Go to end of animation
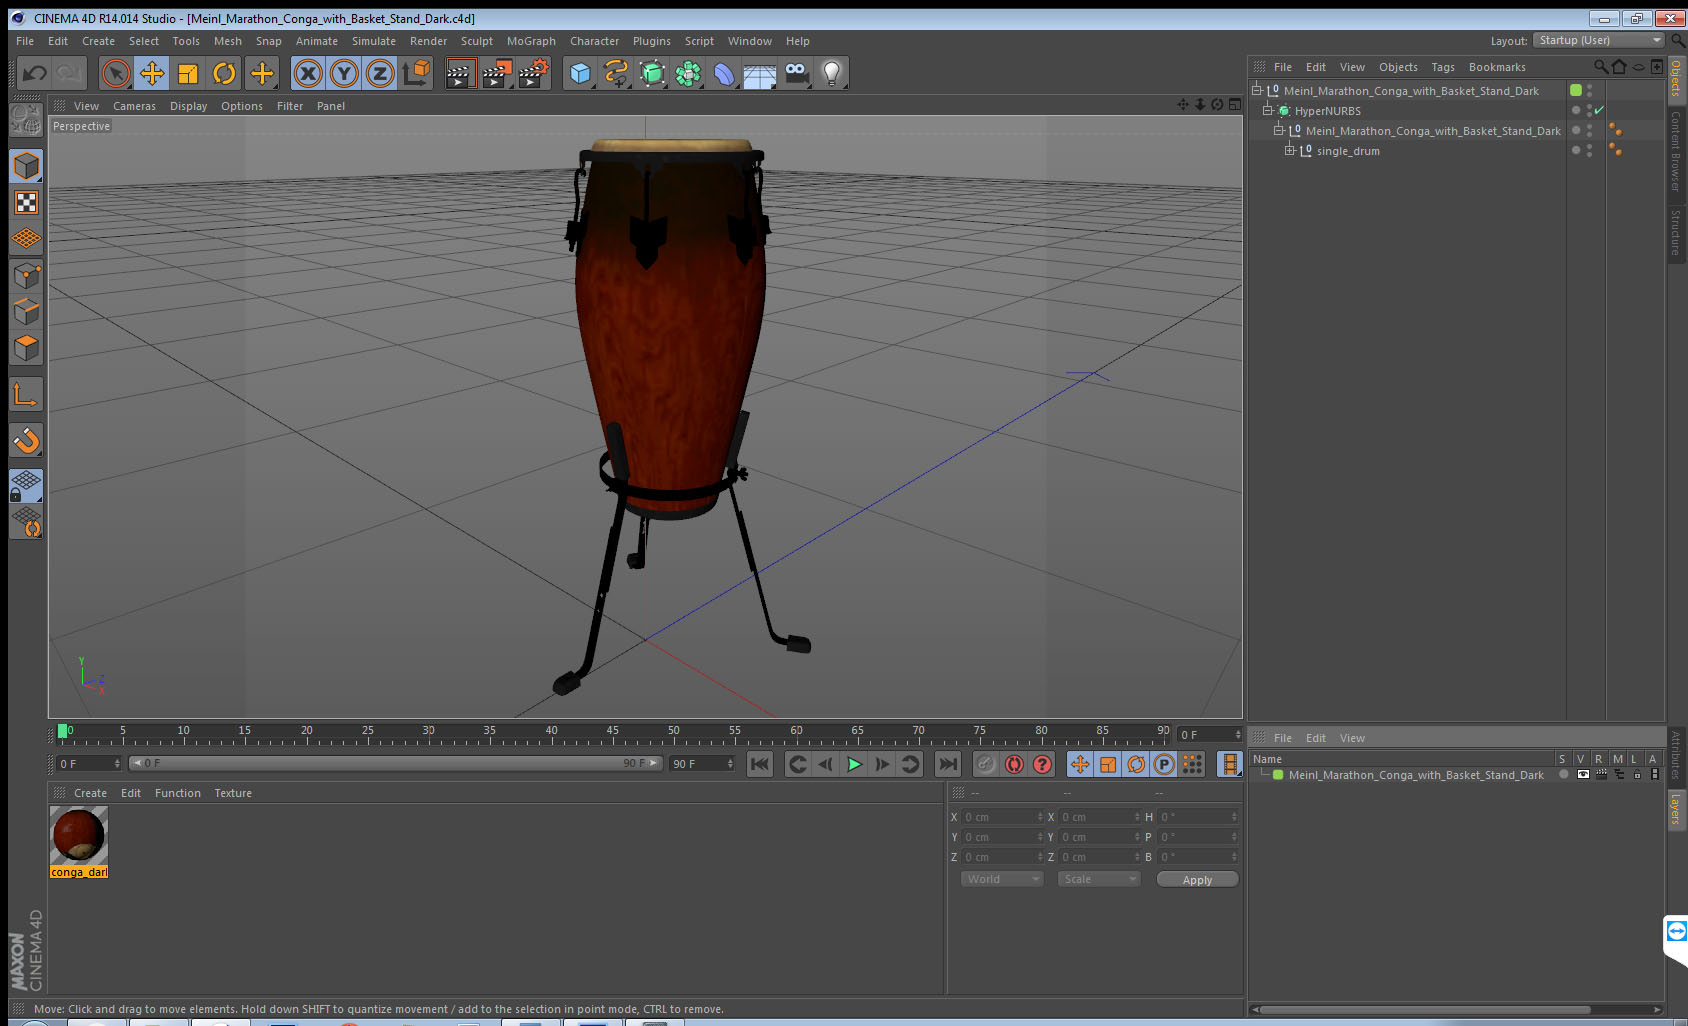1688x1026 pixels. coord(947,764)
